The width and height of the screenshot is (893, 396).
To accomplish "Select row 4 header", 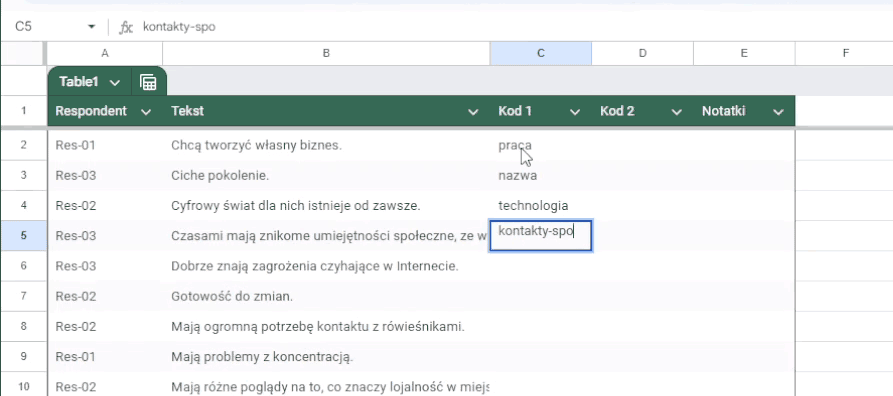I will coord(23,206).
